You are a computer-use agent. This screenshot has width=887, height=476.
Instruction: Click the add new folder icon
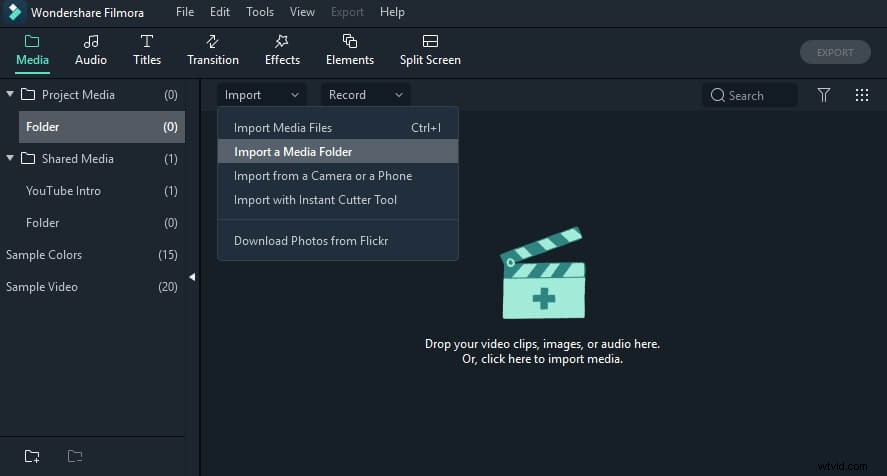(32, 456)
